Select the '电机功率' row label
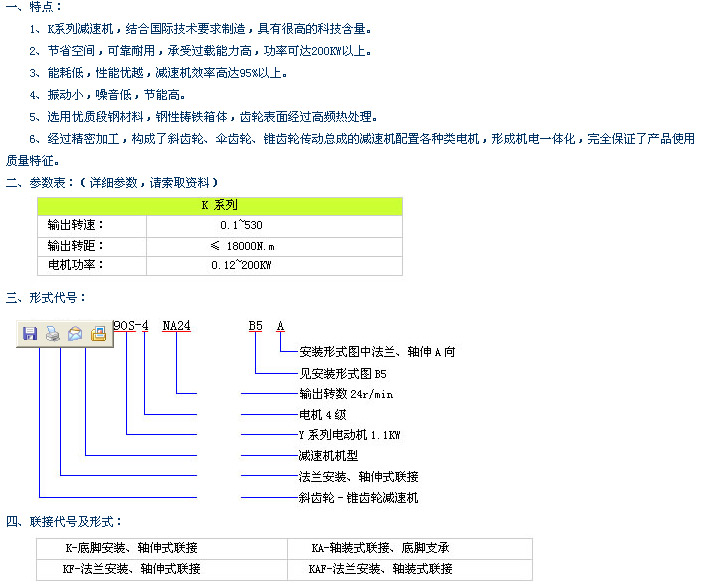Image resolution: width=704 pixels, height=588 pixels. (x=76, y=265)
